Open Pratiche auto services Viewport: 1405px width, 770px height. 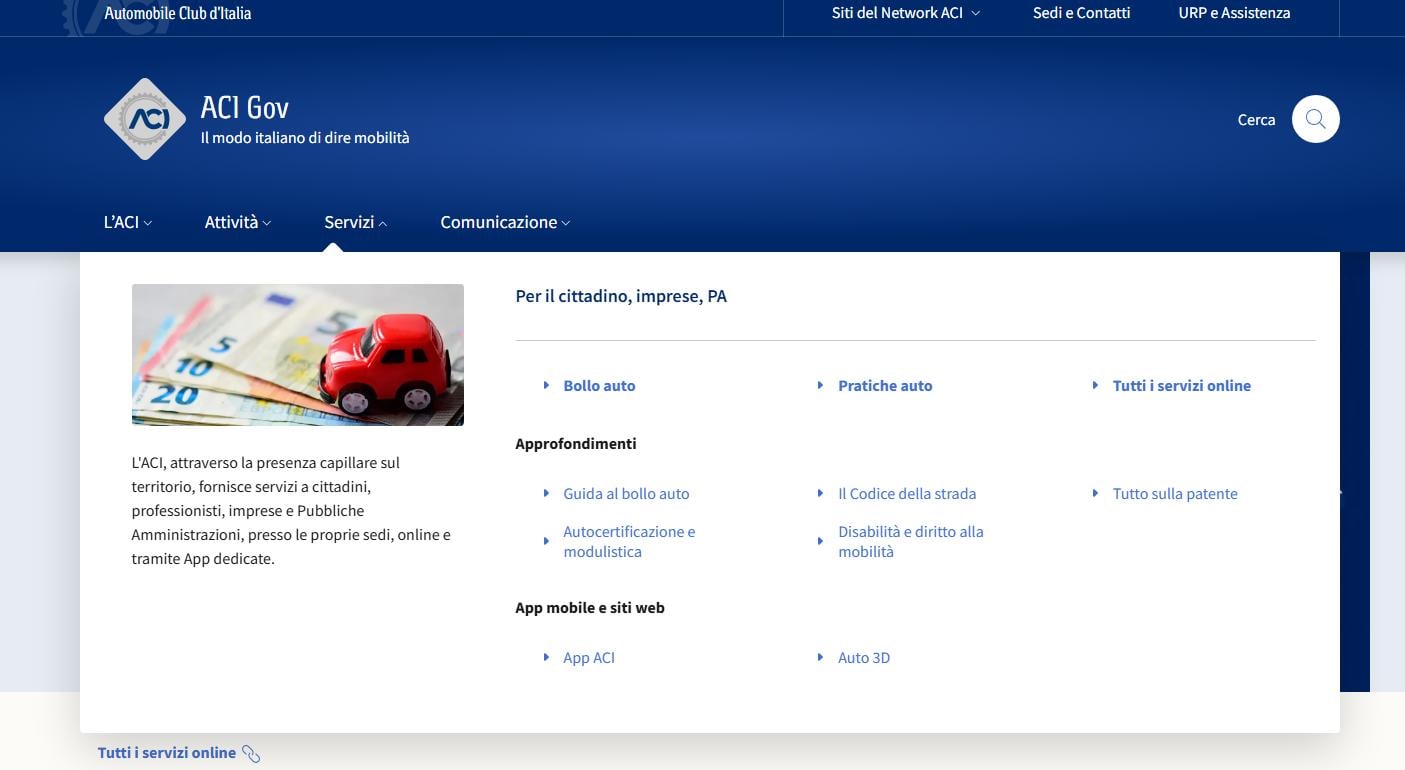coord(884,386)
